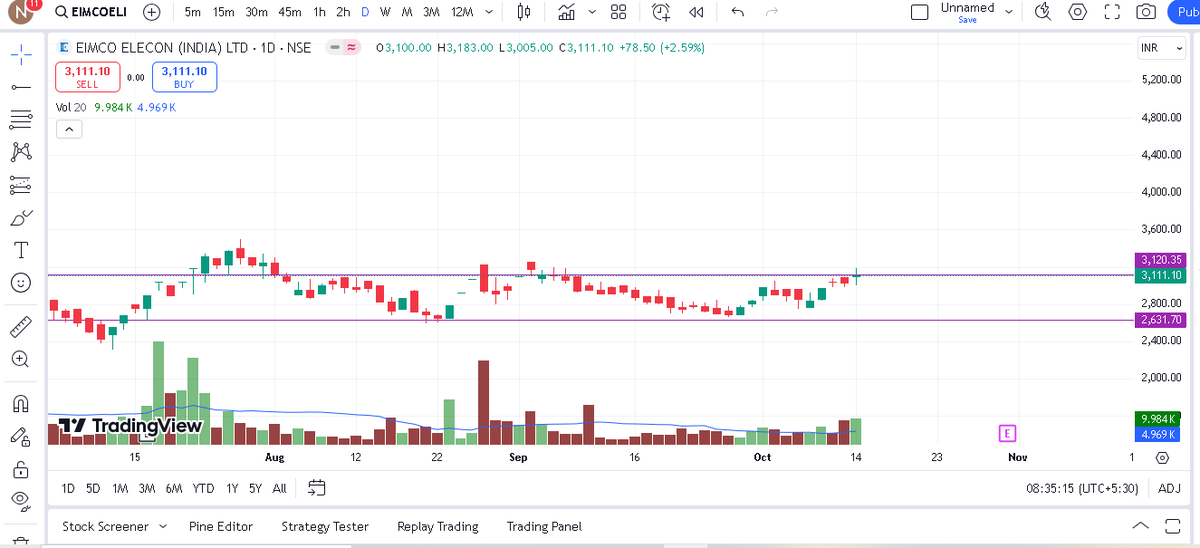Open the Stock Screener tab

coord(113,526)
